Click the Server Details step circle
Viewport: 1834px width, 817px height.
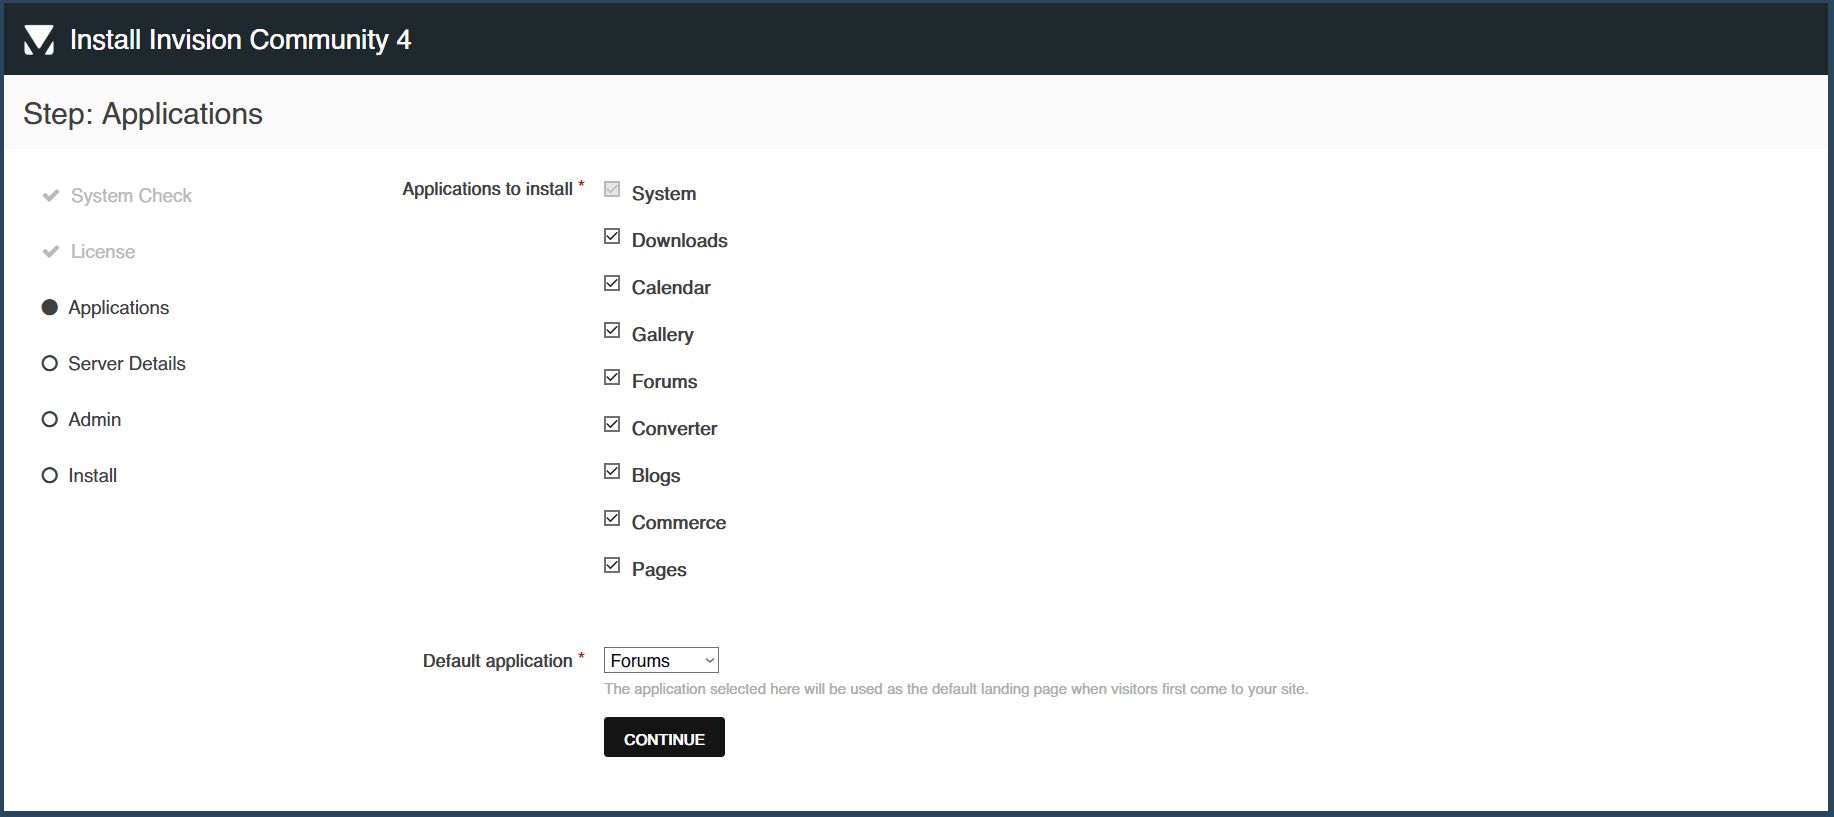(50, 363)
